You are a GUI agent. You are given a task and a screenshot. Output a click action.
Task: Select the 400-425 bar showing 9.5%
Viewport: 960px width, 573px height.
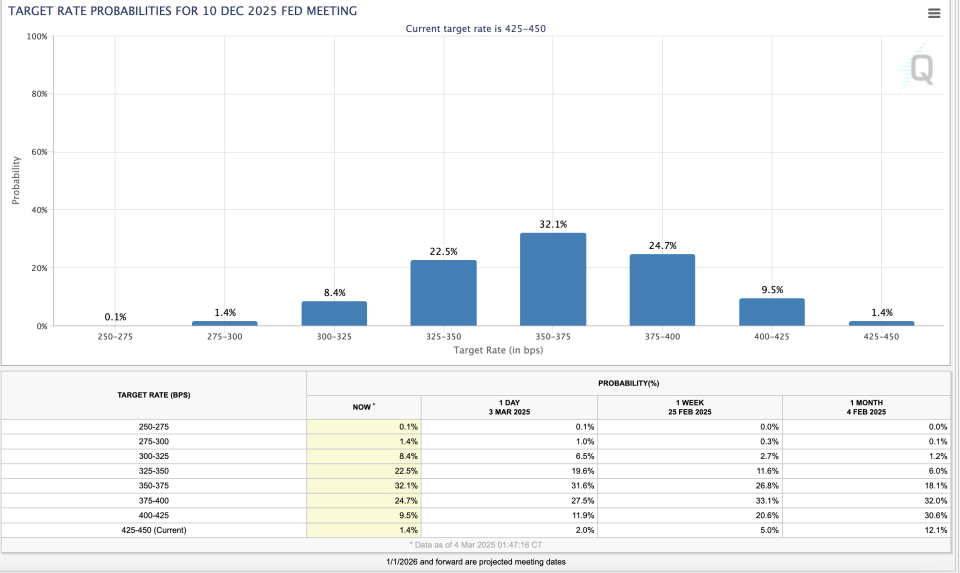(771, 312)
